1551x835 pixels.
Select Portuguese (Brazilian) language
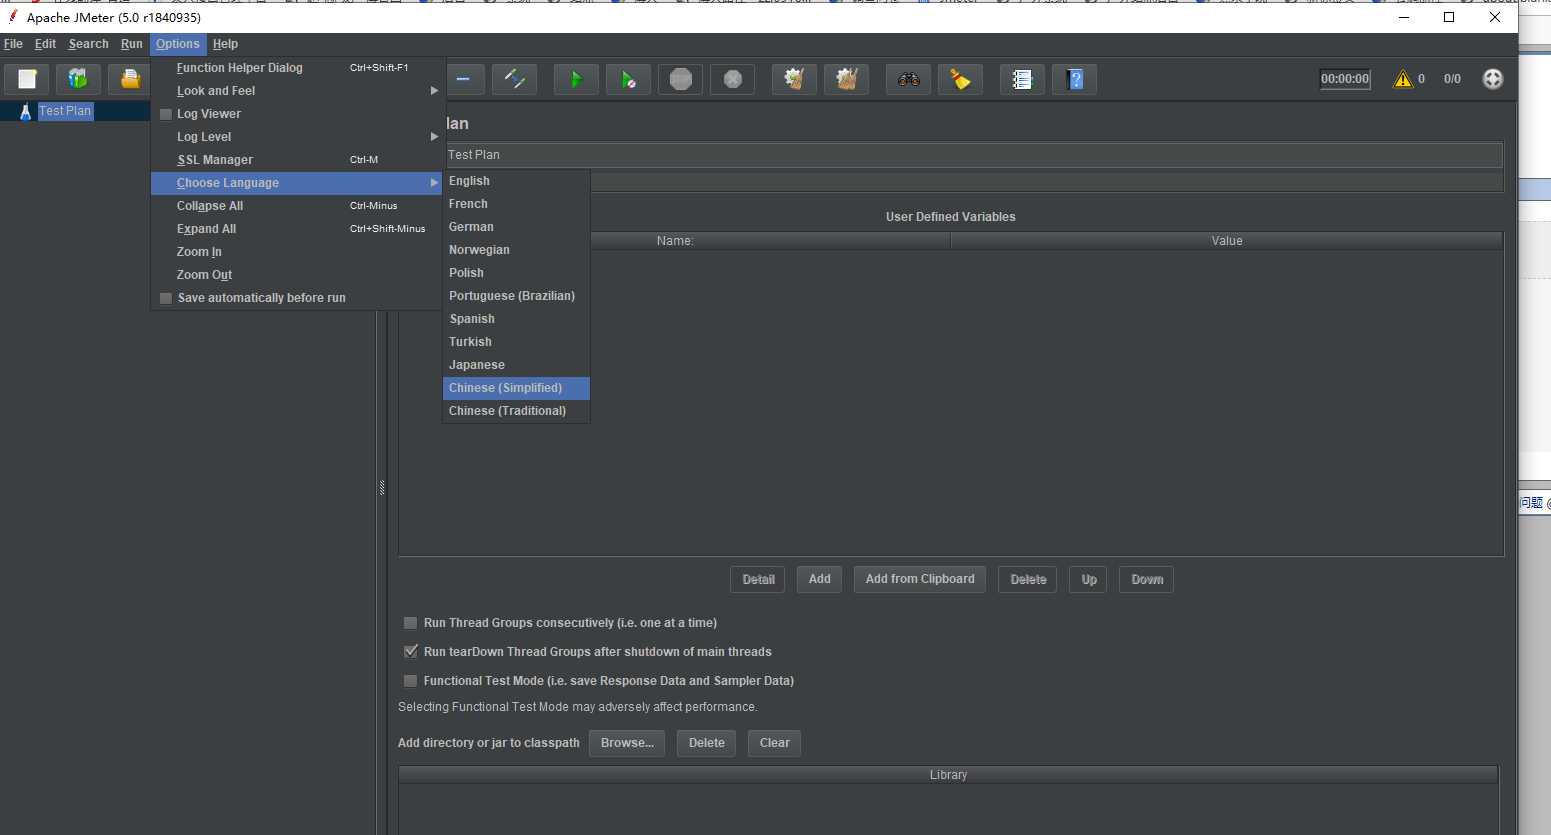click(x=516, y=296)
